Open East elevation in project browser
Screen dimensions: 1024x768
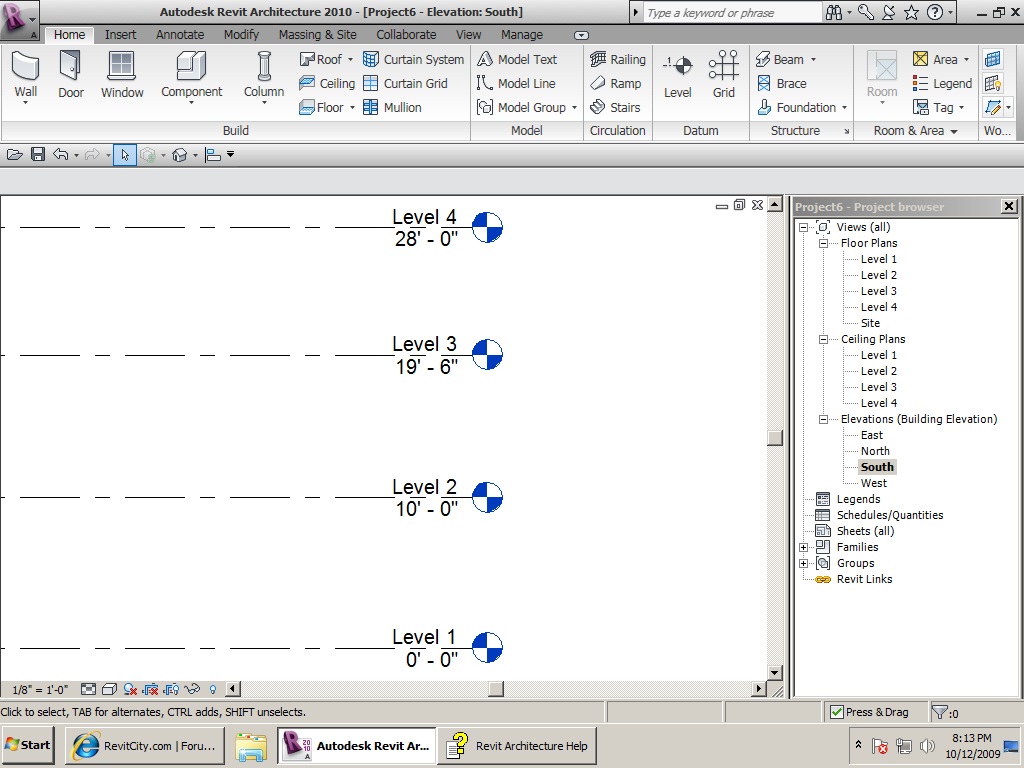coord(871,435)
